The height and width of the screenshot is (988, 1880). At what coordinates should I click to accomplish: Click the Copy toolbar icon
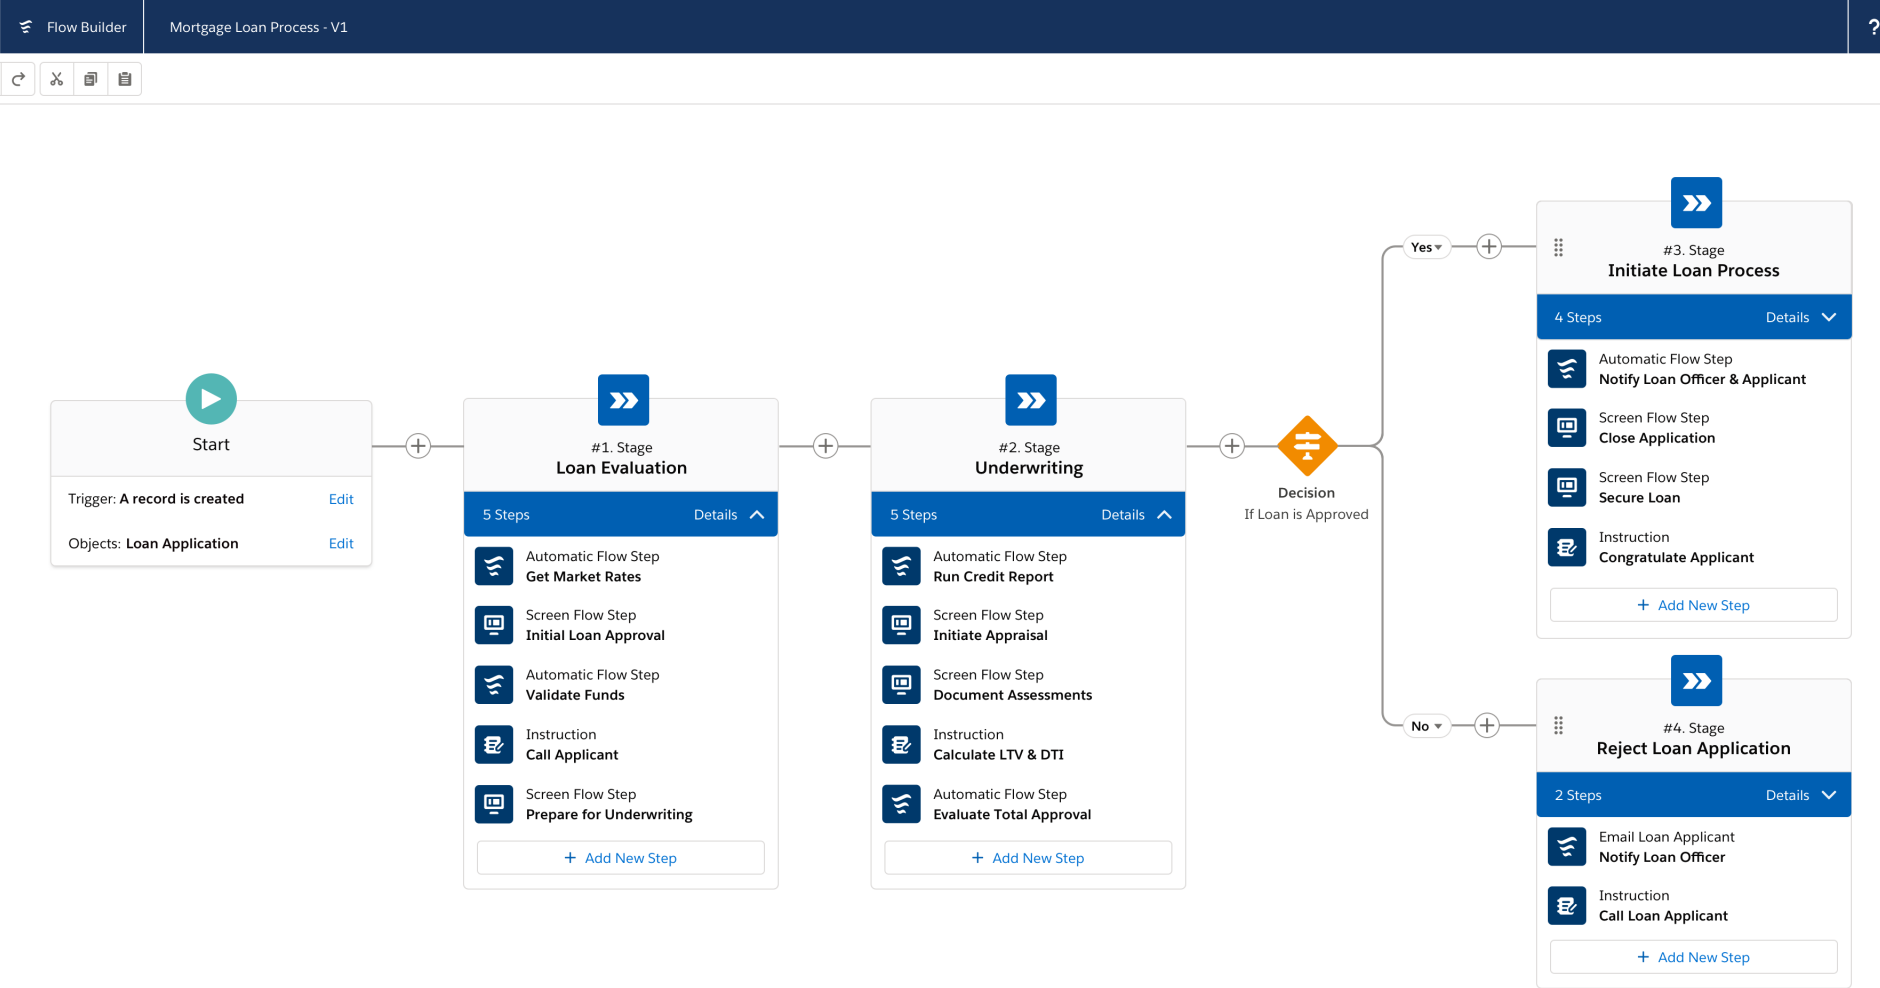[x=91, y=79]
